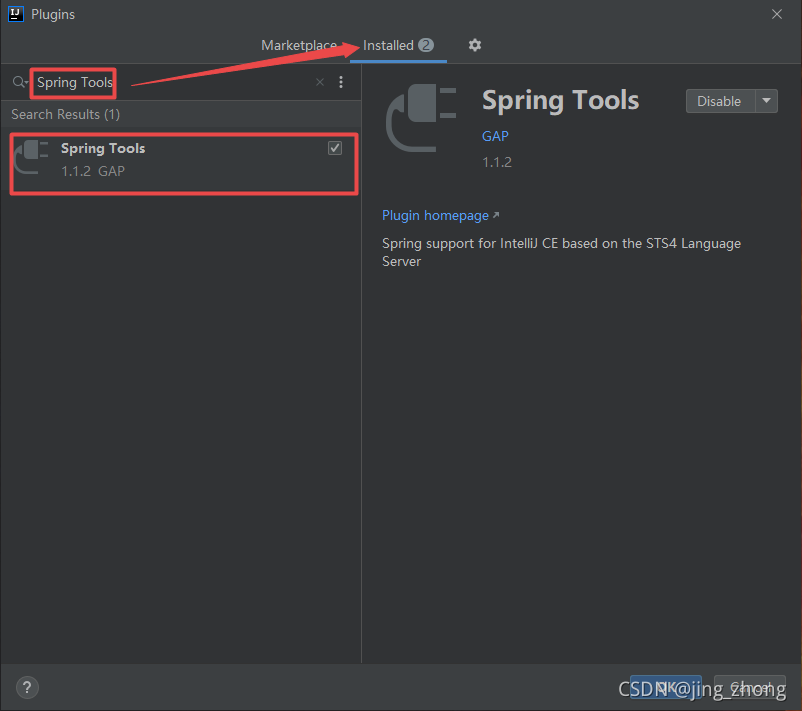Click the search magnifier history icon

pyautogui.click(x=20, y=82)
